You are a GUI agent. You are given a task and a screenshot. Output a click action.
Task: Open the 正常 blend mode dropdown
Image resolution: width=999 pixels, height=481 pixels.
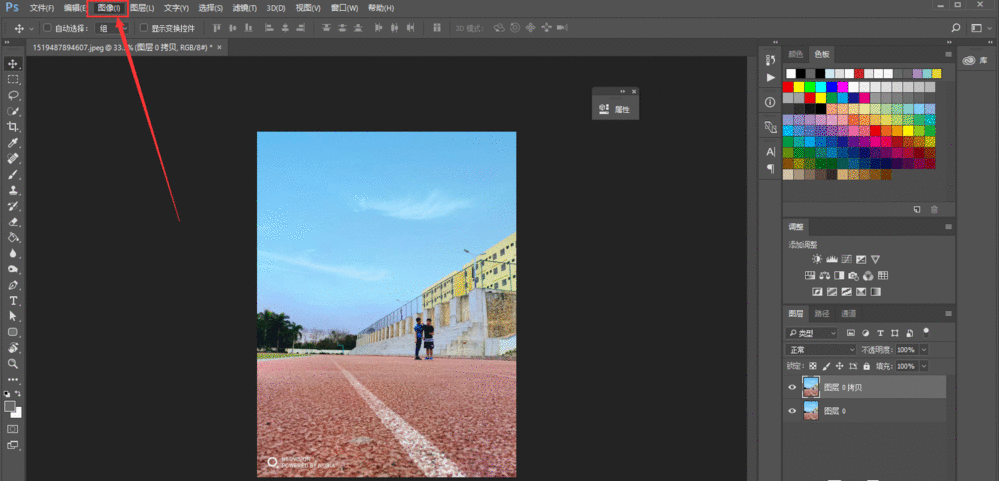click(x=820, y=350)
